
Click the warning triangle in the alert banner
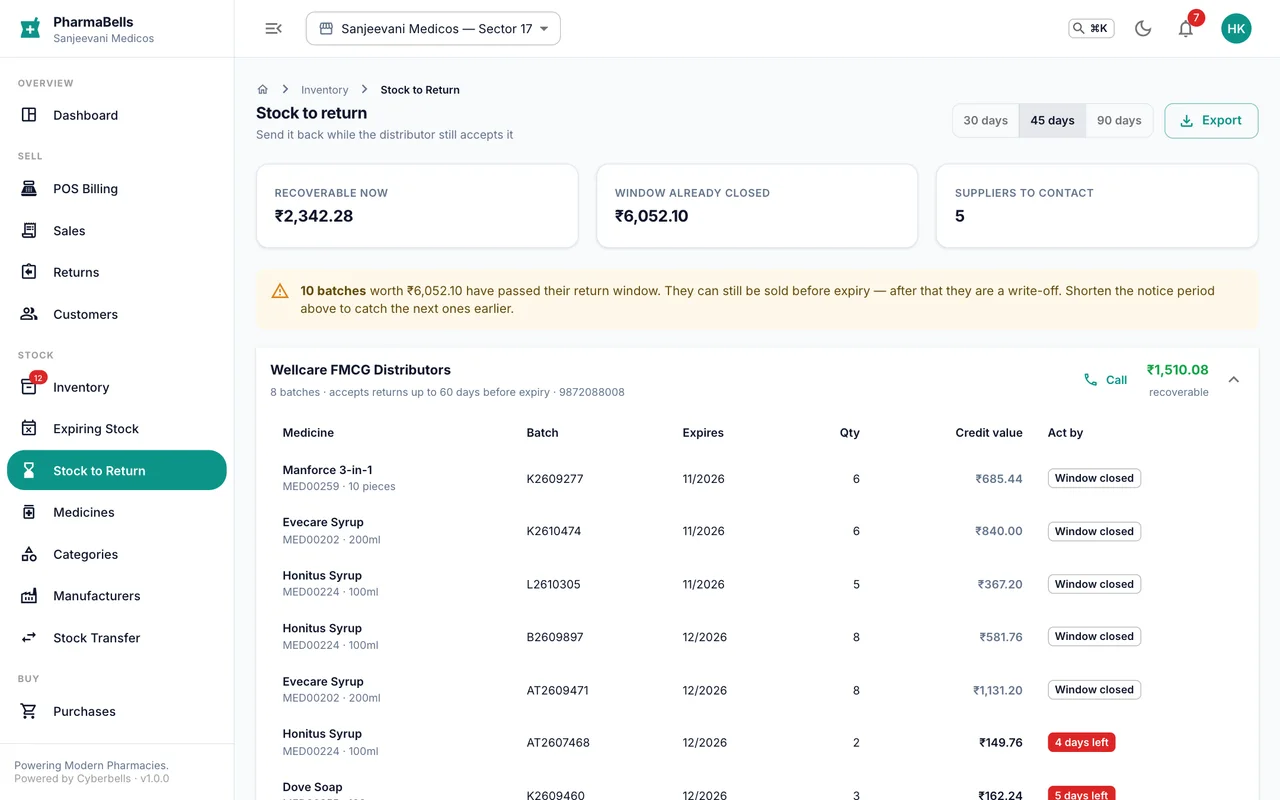click(x=280, y=291)
